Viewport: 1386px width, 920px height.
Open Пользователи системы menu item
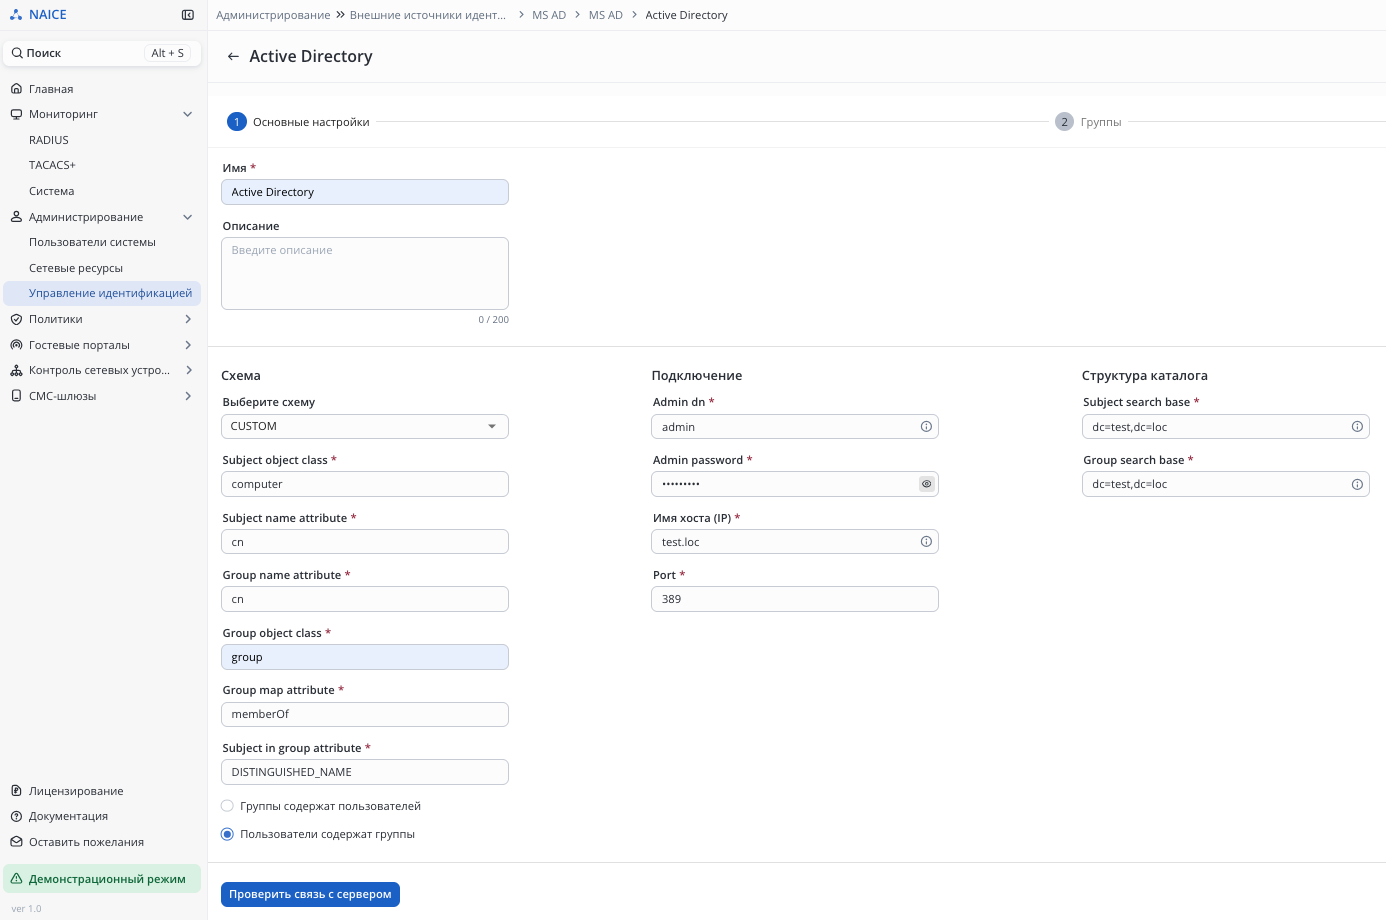[x=92, y=242]
